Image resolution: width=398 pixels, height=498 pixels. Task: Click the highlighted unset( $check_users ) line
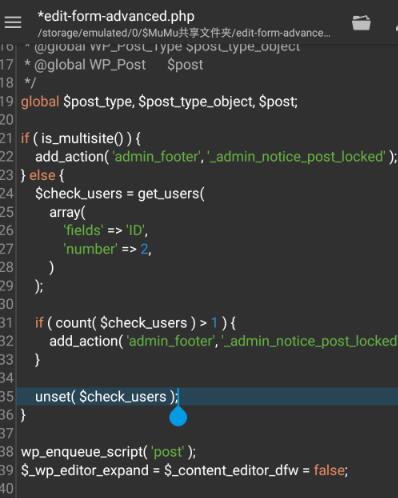[207, 397]
